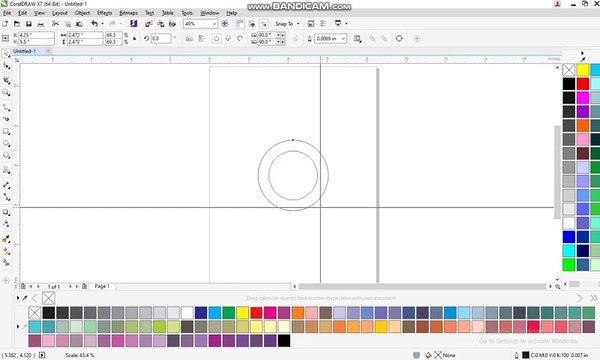Toggle Show Rulers button
This screenshot has height=360, width=600.
240,24
